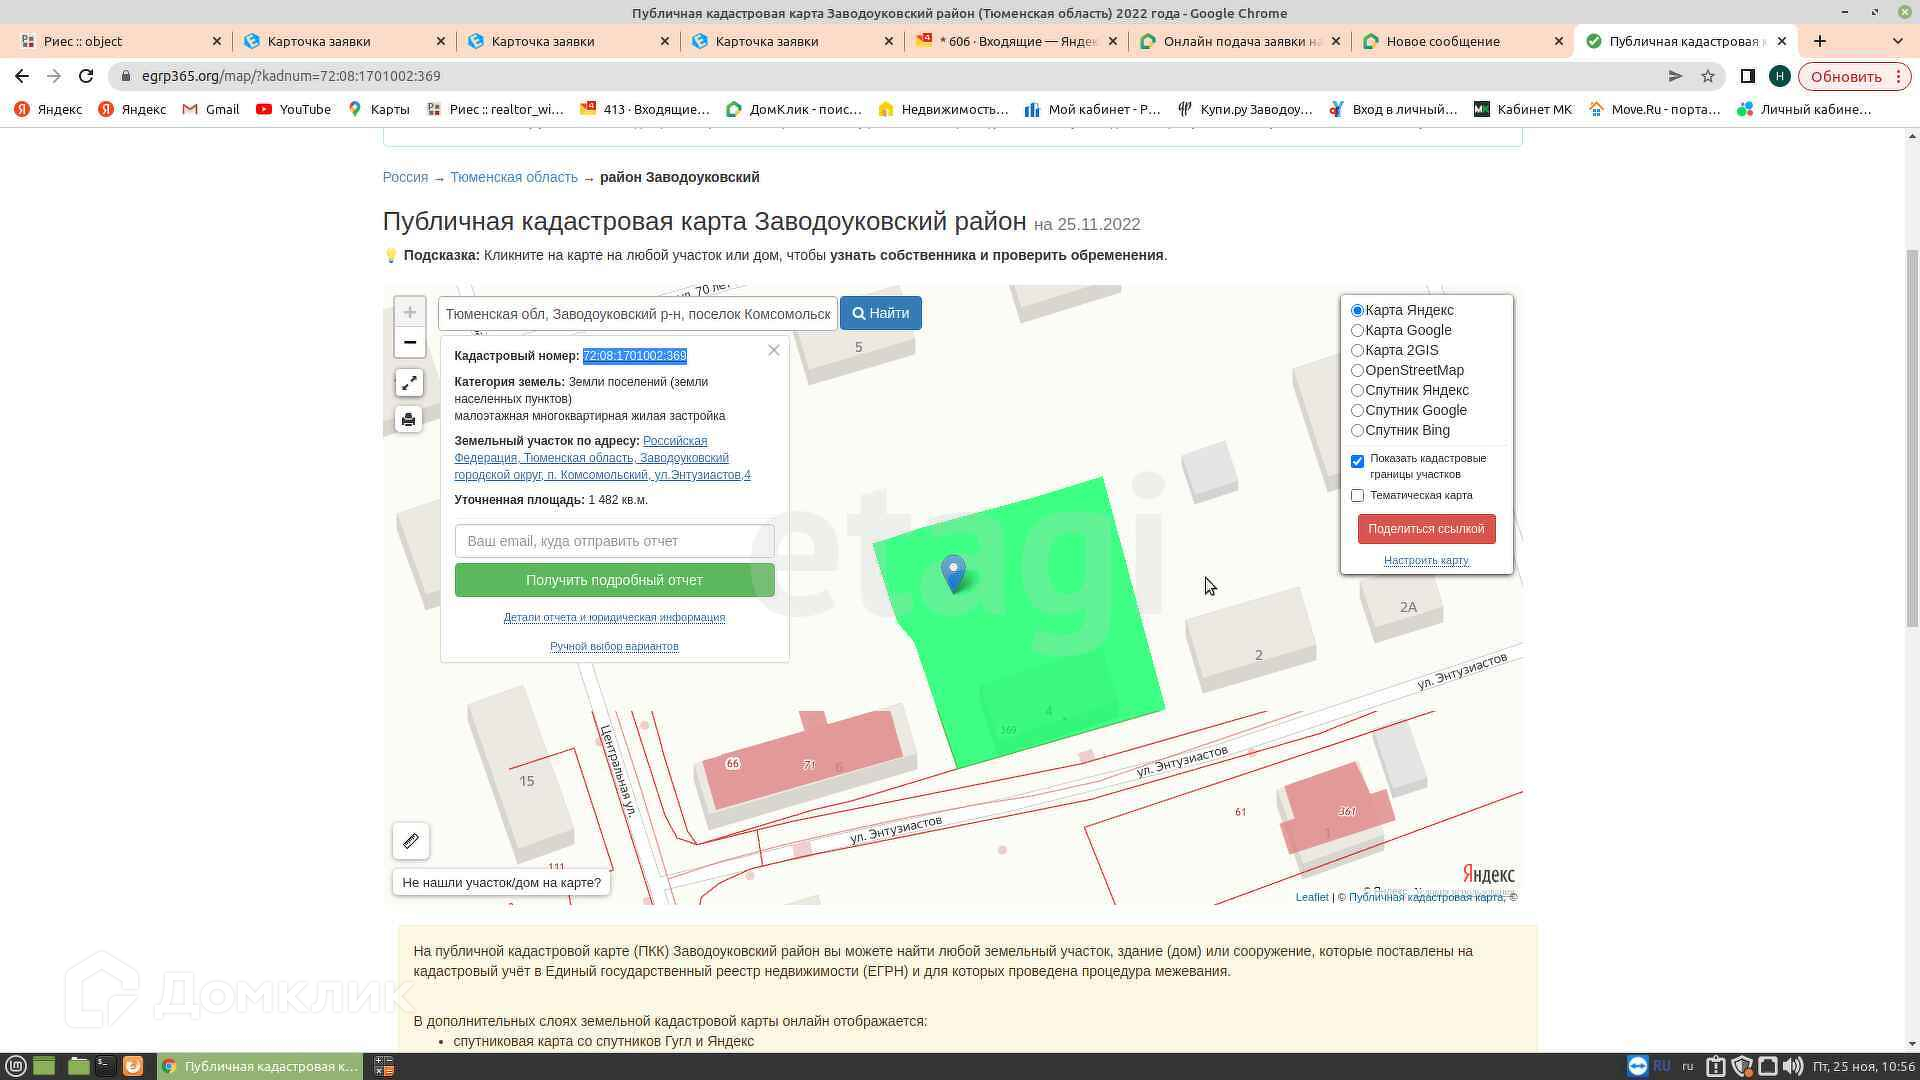Screen dimensions: 1920x1080
Task: Click the map print icon
Action: pyautogui.click(x=409, y=419)
